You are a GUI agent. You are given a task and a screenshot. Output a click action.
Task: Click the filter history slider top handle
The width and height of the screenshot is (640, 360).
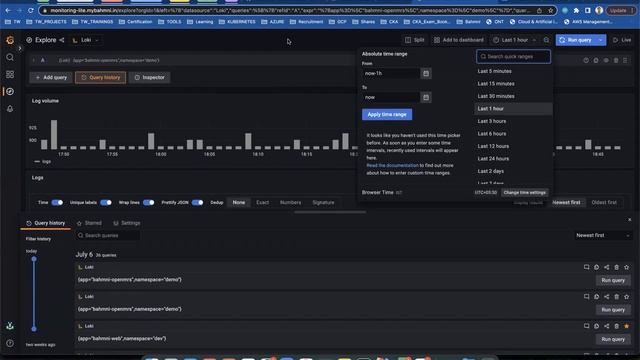[34, 259]
